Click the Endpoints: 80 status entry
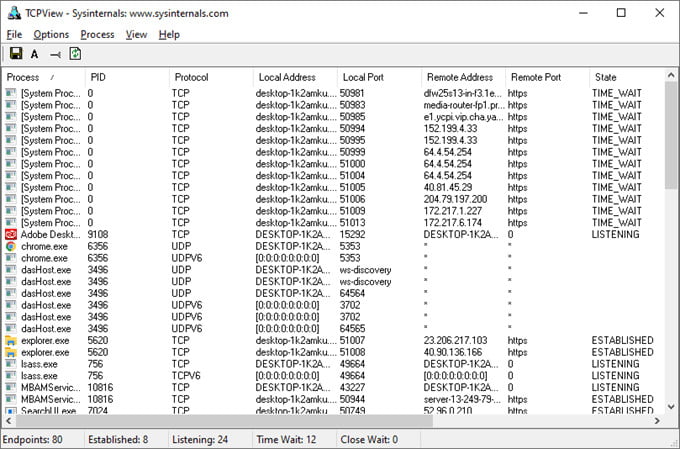Viewport: 680px width, 449px height. (x=33, y=439)
